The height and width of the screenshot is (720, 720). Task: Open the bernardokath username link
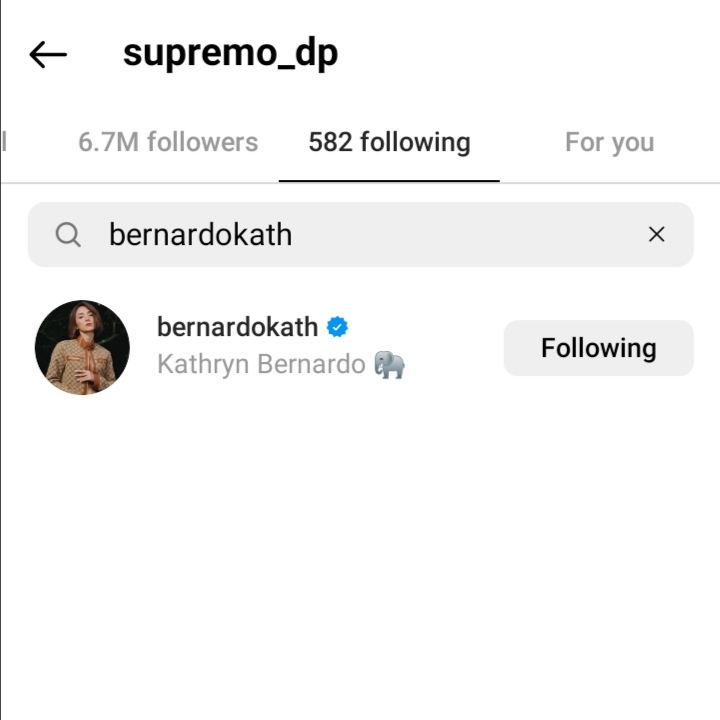[x=237, y=327]
